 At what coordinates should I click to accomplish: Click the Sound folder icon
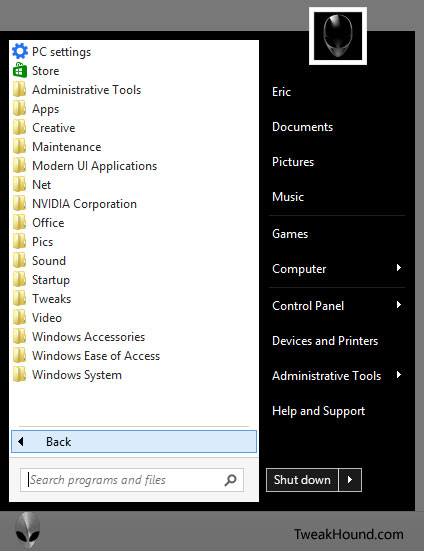pyautogui.click(x=19, y=260)
